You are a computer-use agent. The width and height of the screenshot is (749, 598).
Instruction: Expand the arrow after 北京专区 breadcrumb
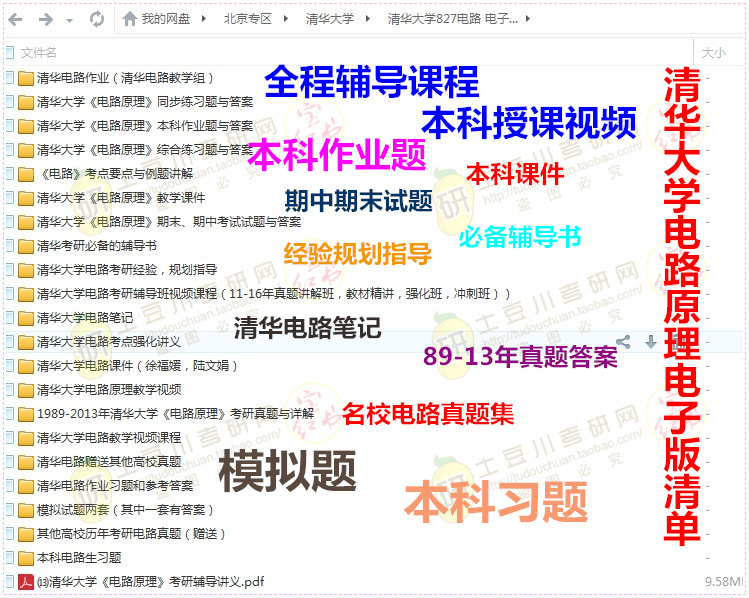[x=283, y=19]
